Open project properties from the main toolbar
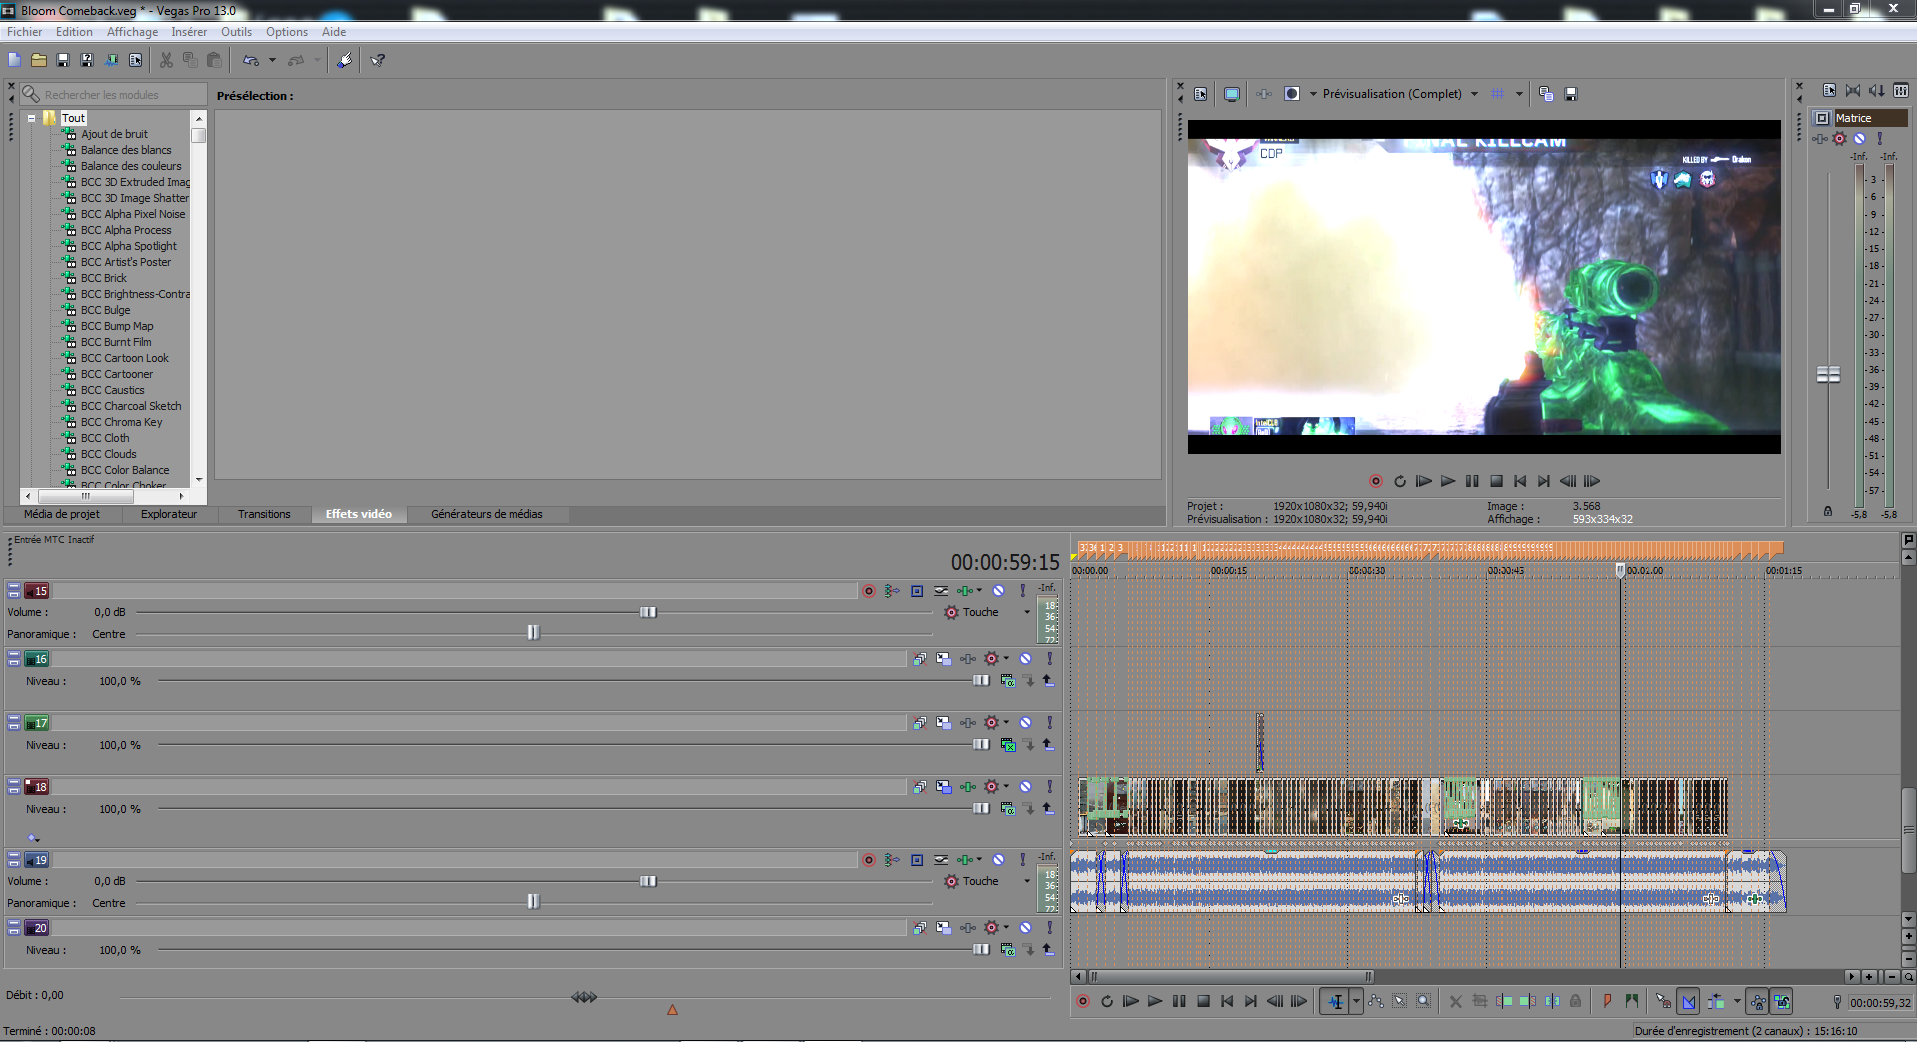 pos(136,60)
